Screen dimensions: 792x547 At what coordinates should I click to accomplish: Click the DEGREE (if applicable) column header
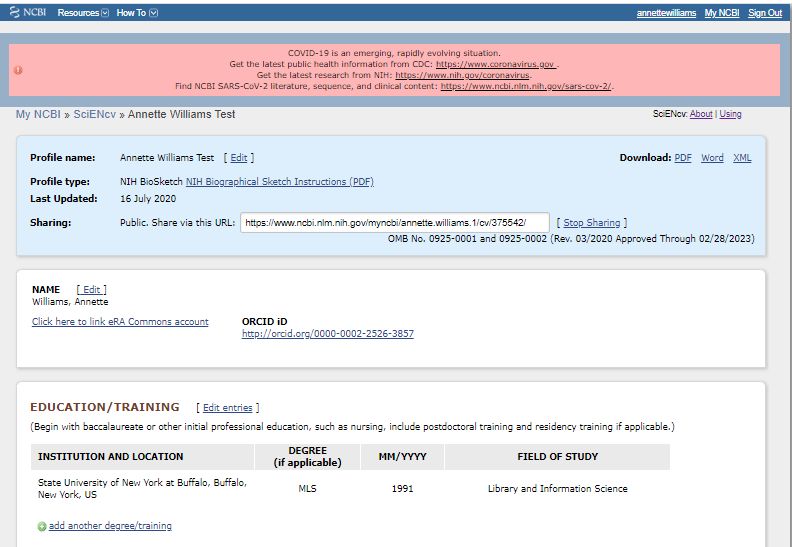click(307, 457)
